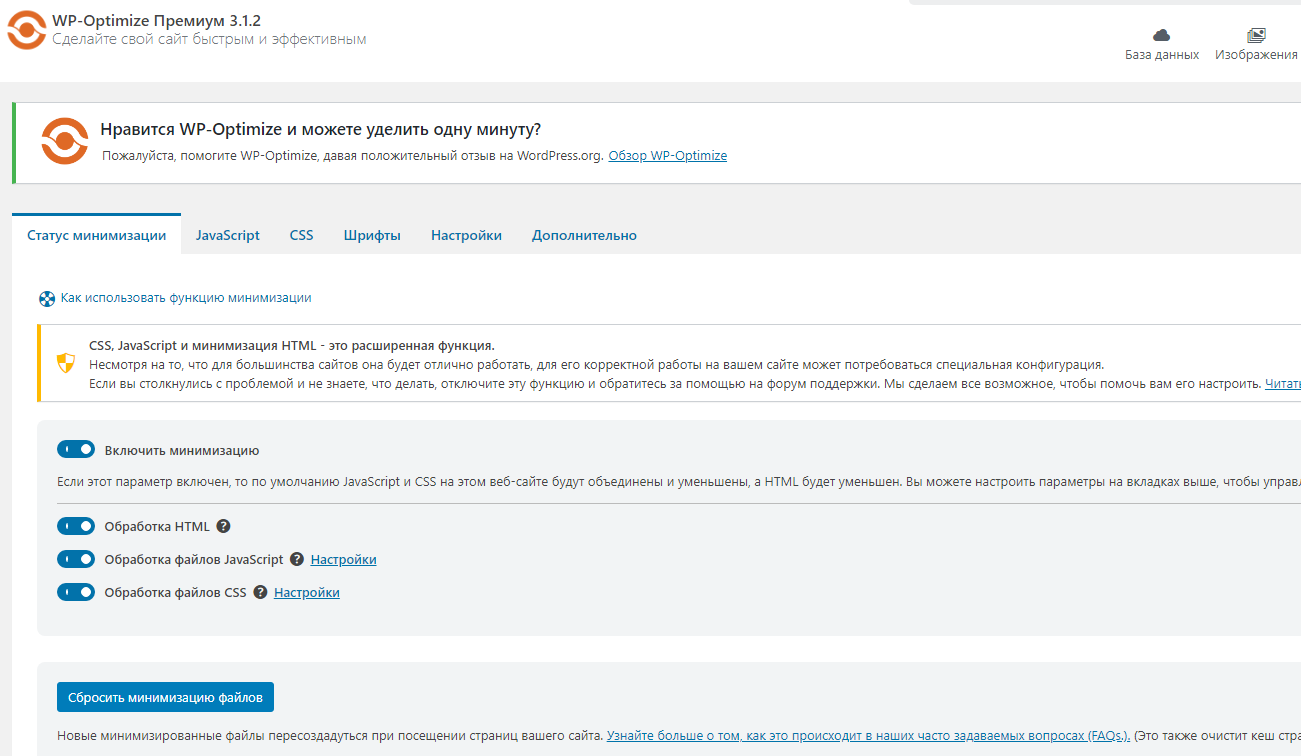This screenshot has width=1301, height=756.
Task: Click the Обработка файлов CSS label
Action: coord(175,592)
